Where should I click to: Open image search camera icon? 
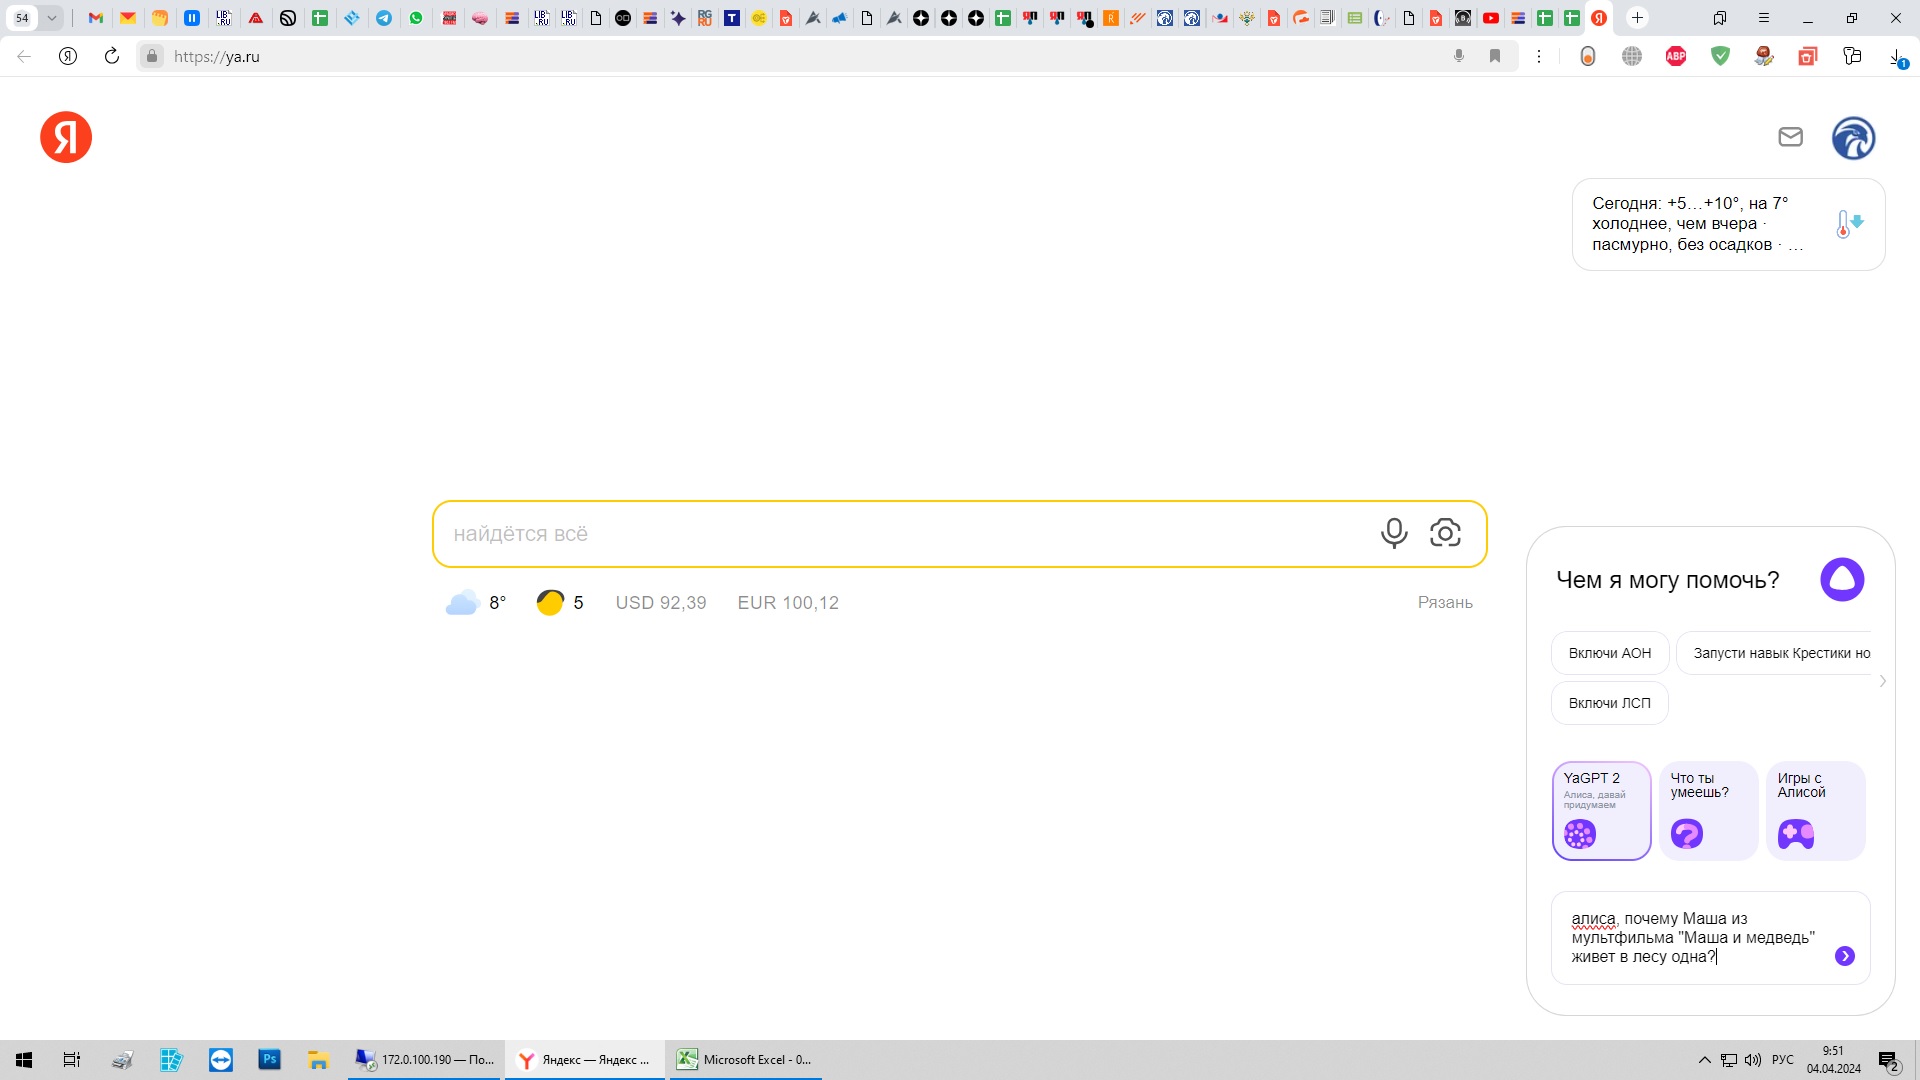tap(1445, 533)
